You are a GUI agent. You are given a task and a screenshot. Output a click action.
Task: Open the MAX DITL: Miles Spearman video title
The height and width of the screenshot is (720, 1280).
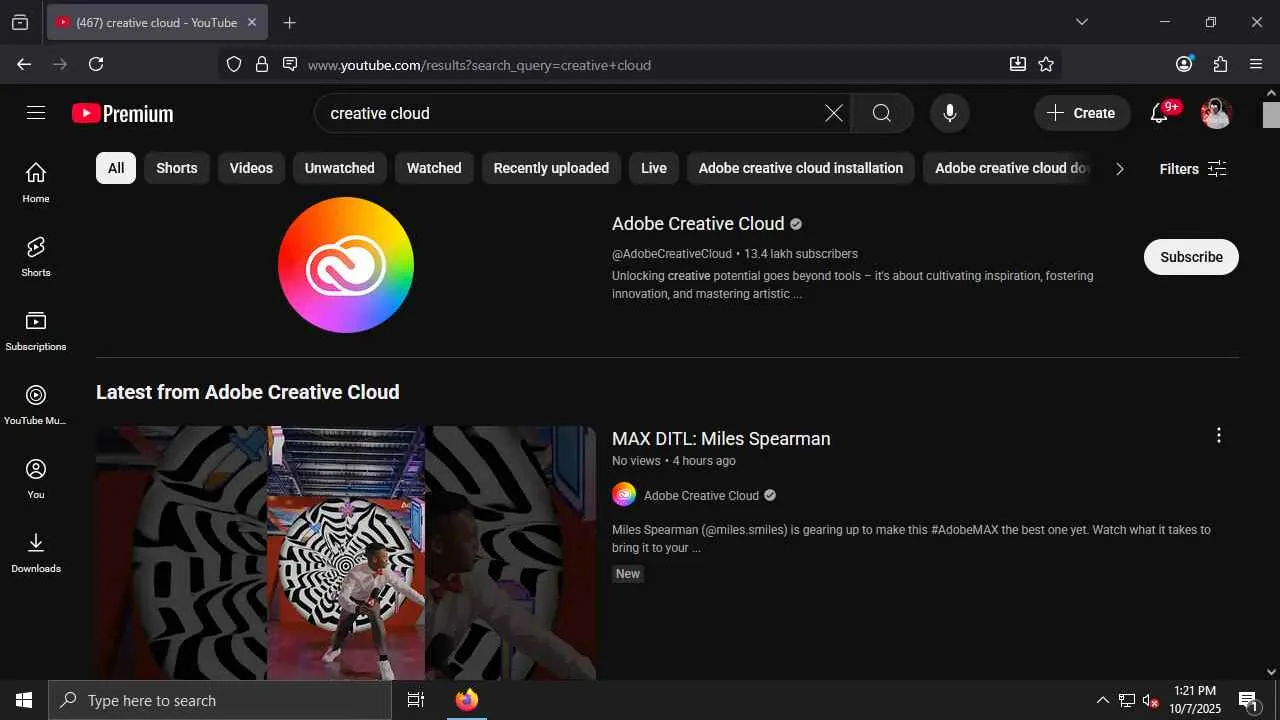click(721, 439)
